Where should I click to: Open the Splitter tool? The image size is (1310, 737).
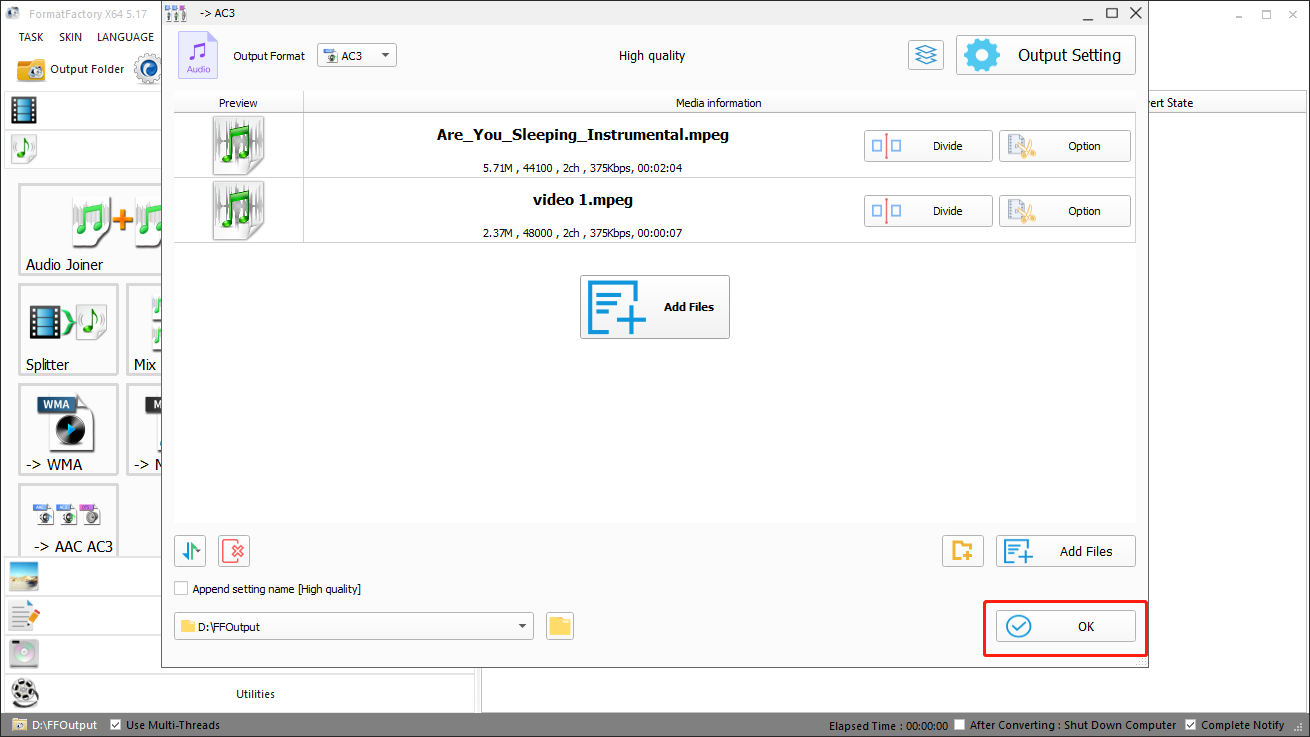68,329
